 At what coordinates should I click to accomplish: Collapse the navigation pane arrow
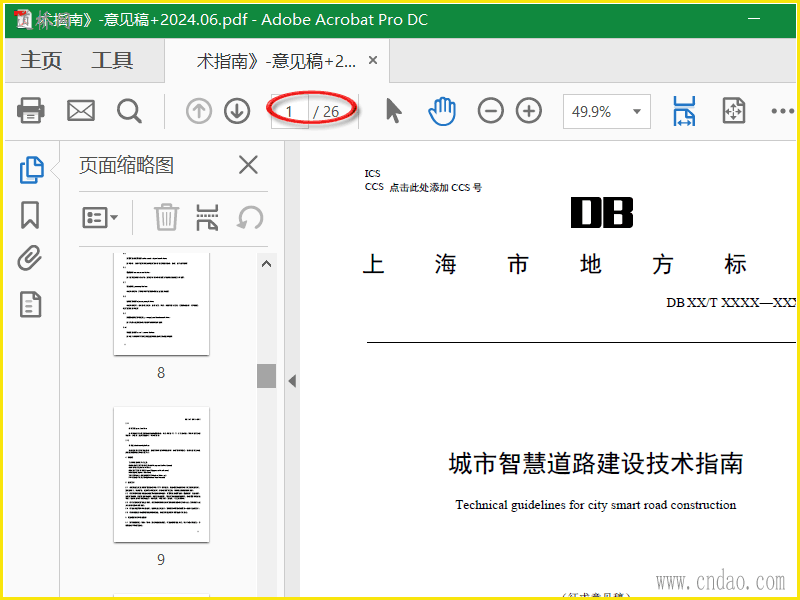click(x=292, y=381)
